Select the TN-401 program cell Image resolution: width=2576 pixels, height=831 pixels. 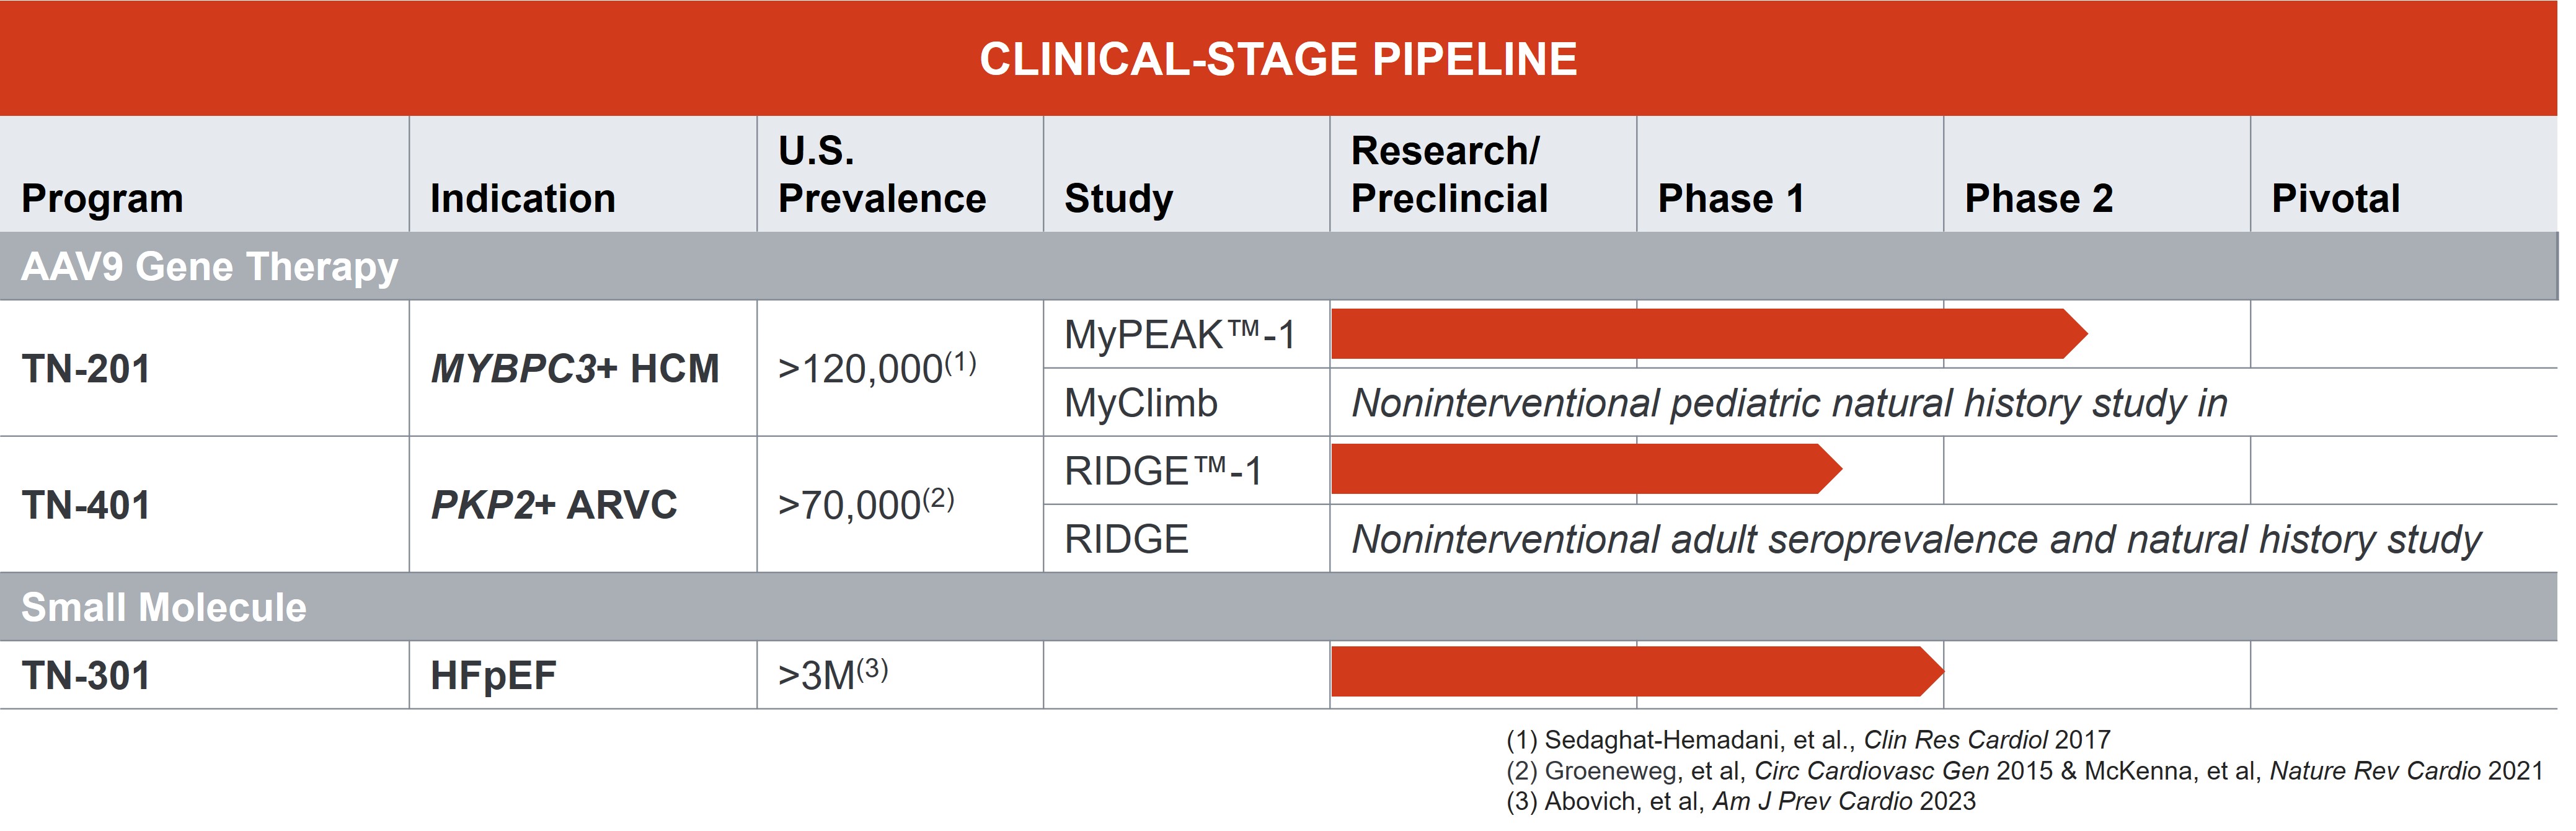point(86,505)
